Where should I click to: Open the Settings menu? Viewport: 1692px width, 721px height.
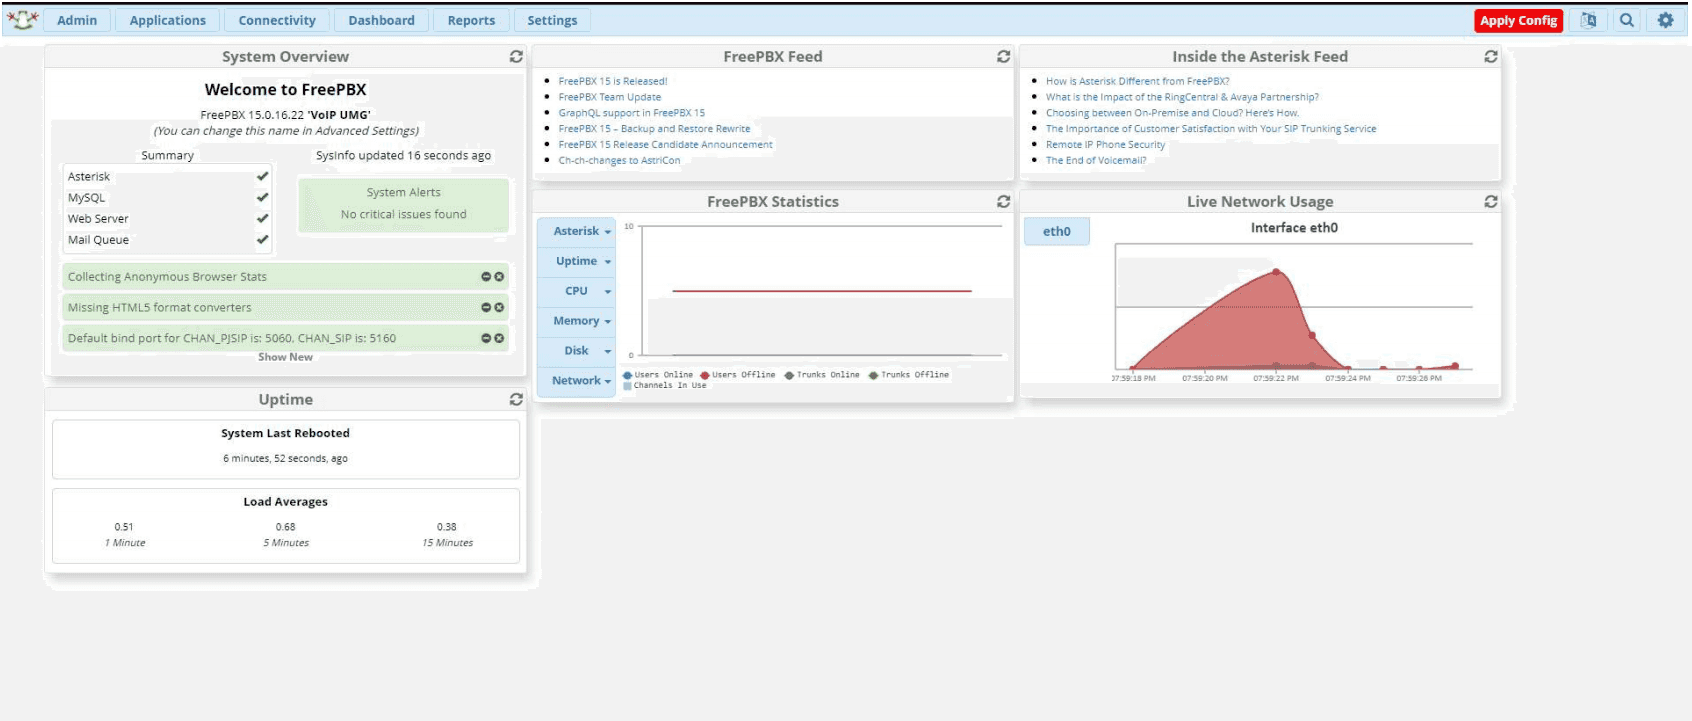point(552,20)
